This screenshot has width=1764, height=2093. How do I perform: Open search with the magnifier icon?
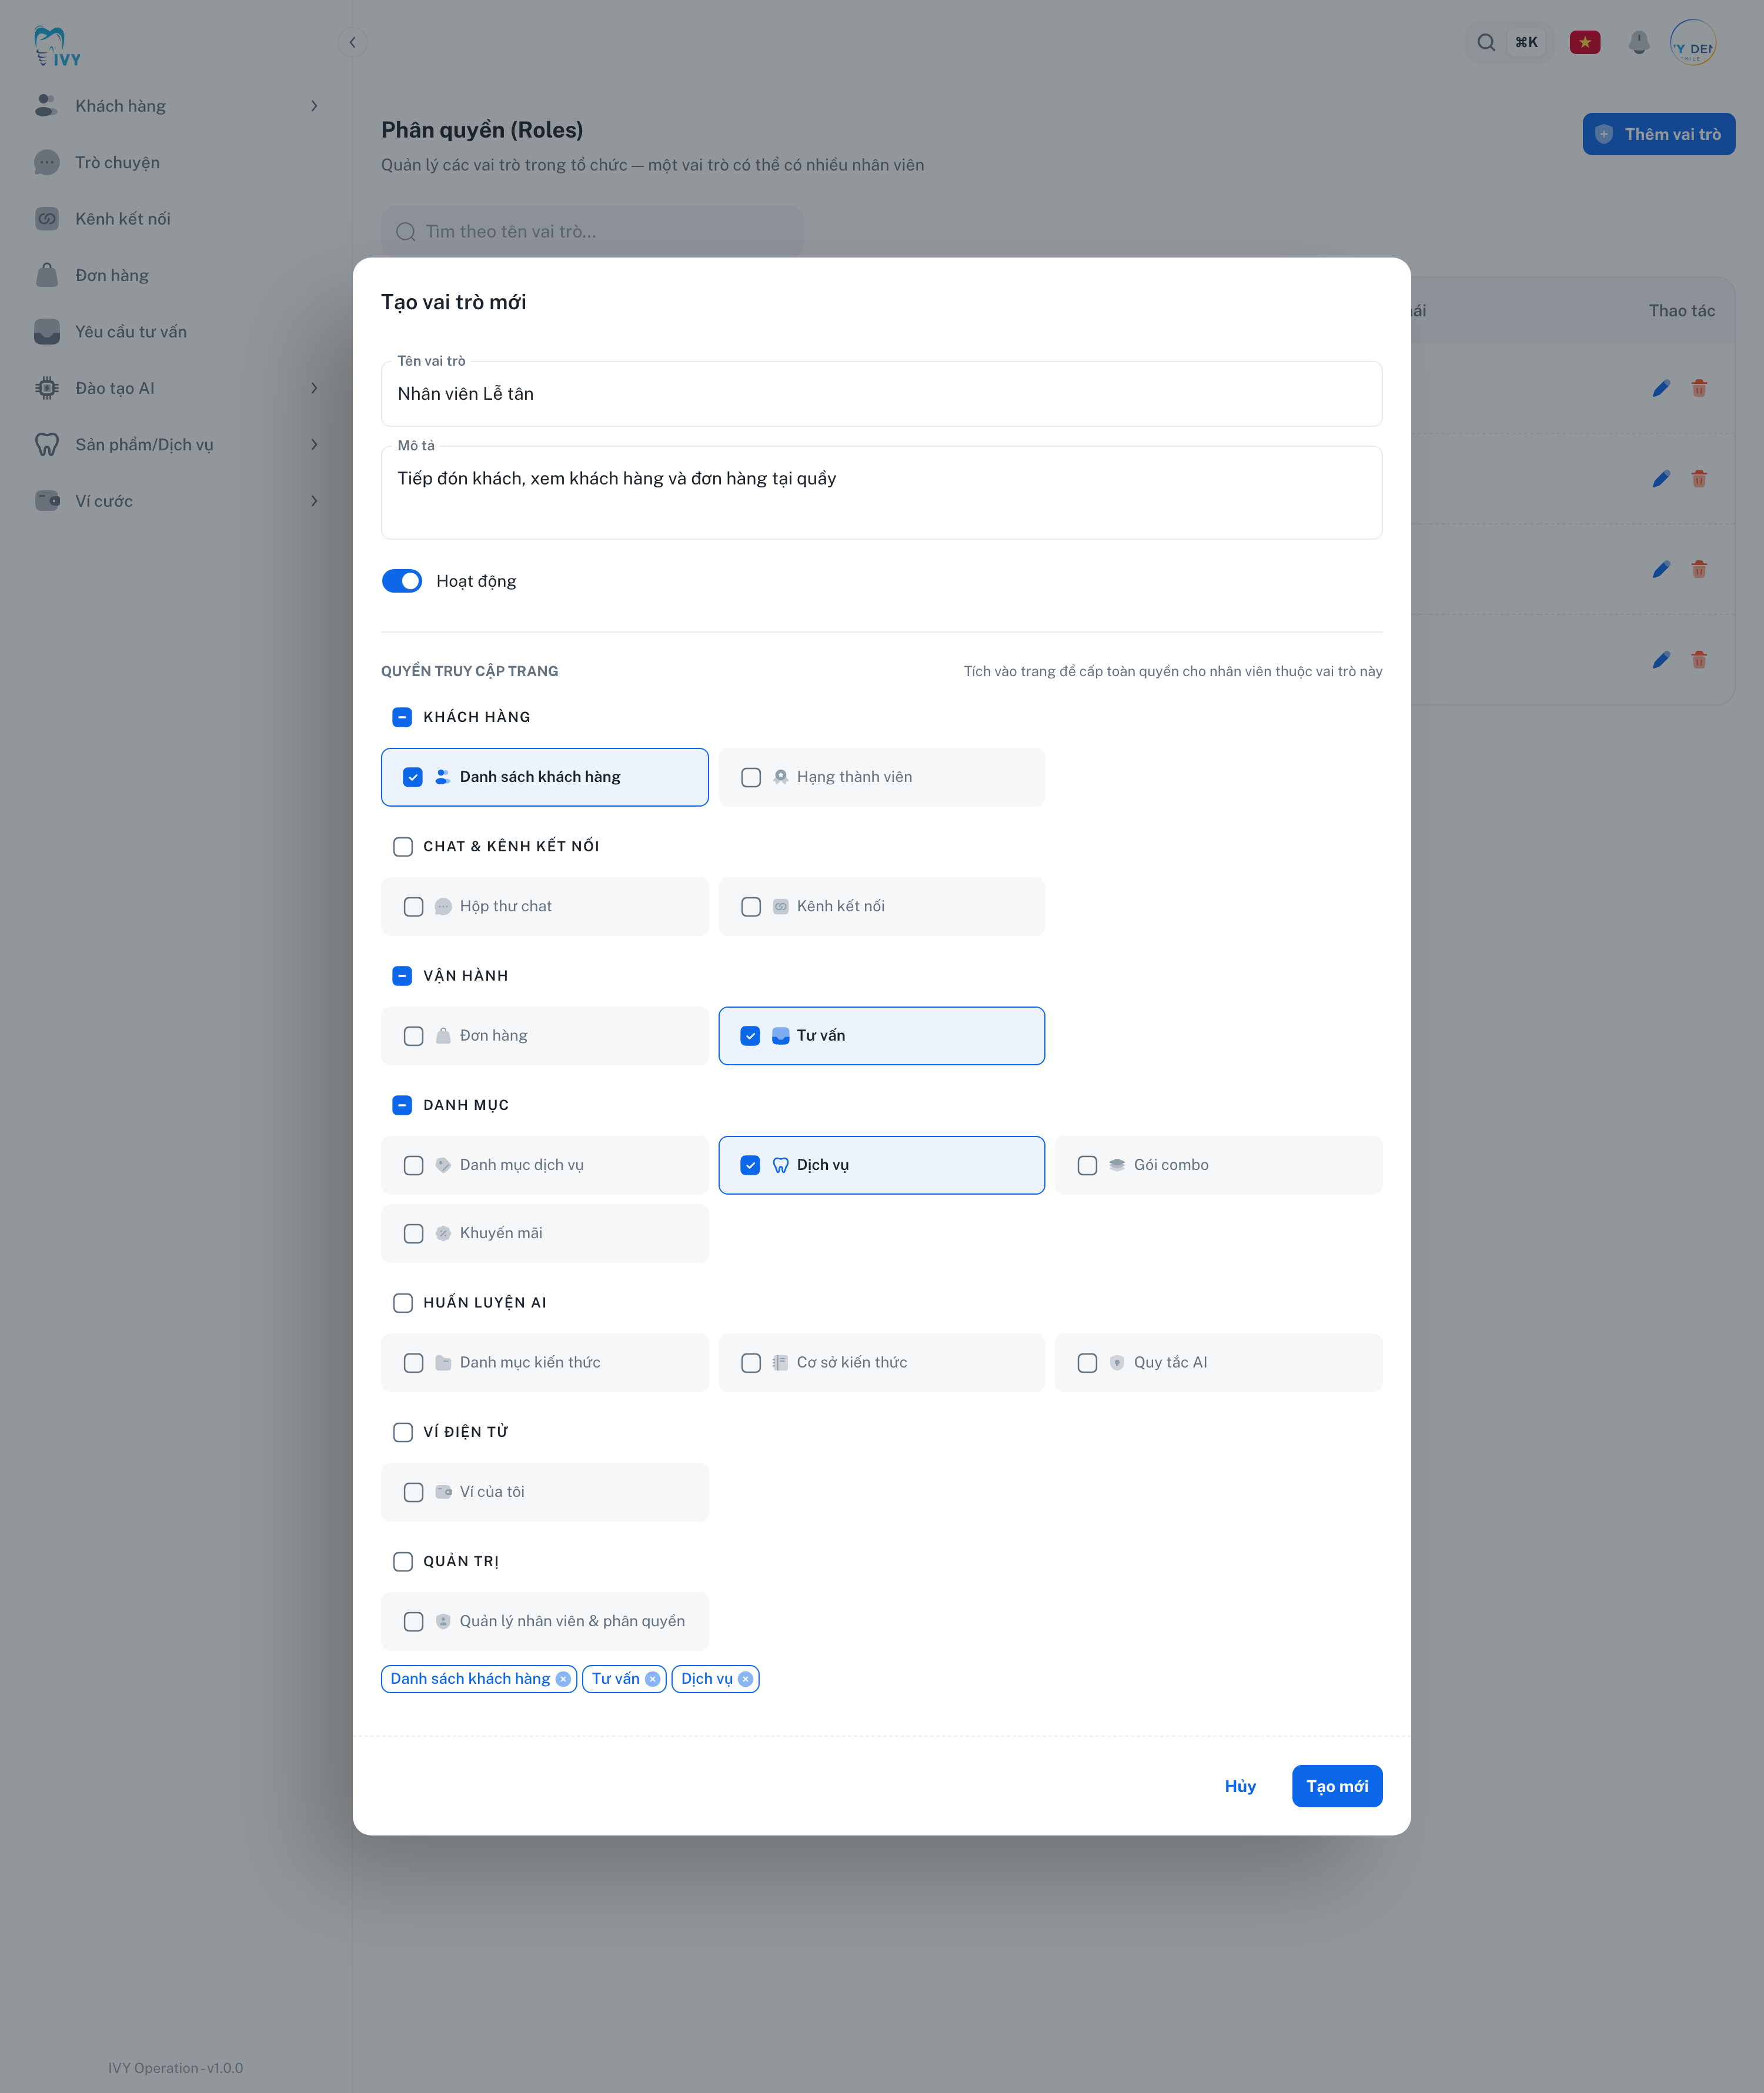pyautogui.click(x=1486, y=42)
